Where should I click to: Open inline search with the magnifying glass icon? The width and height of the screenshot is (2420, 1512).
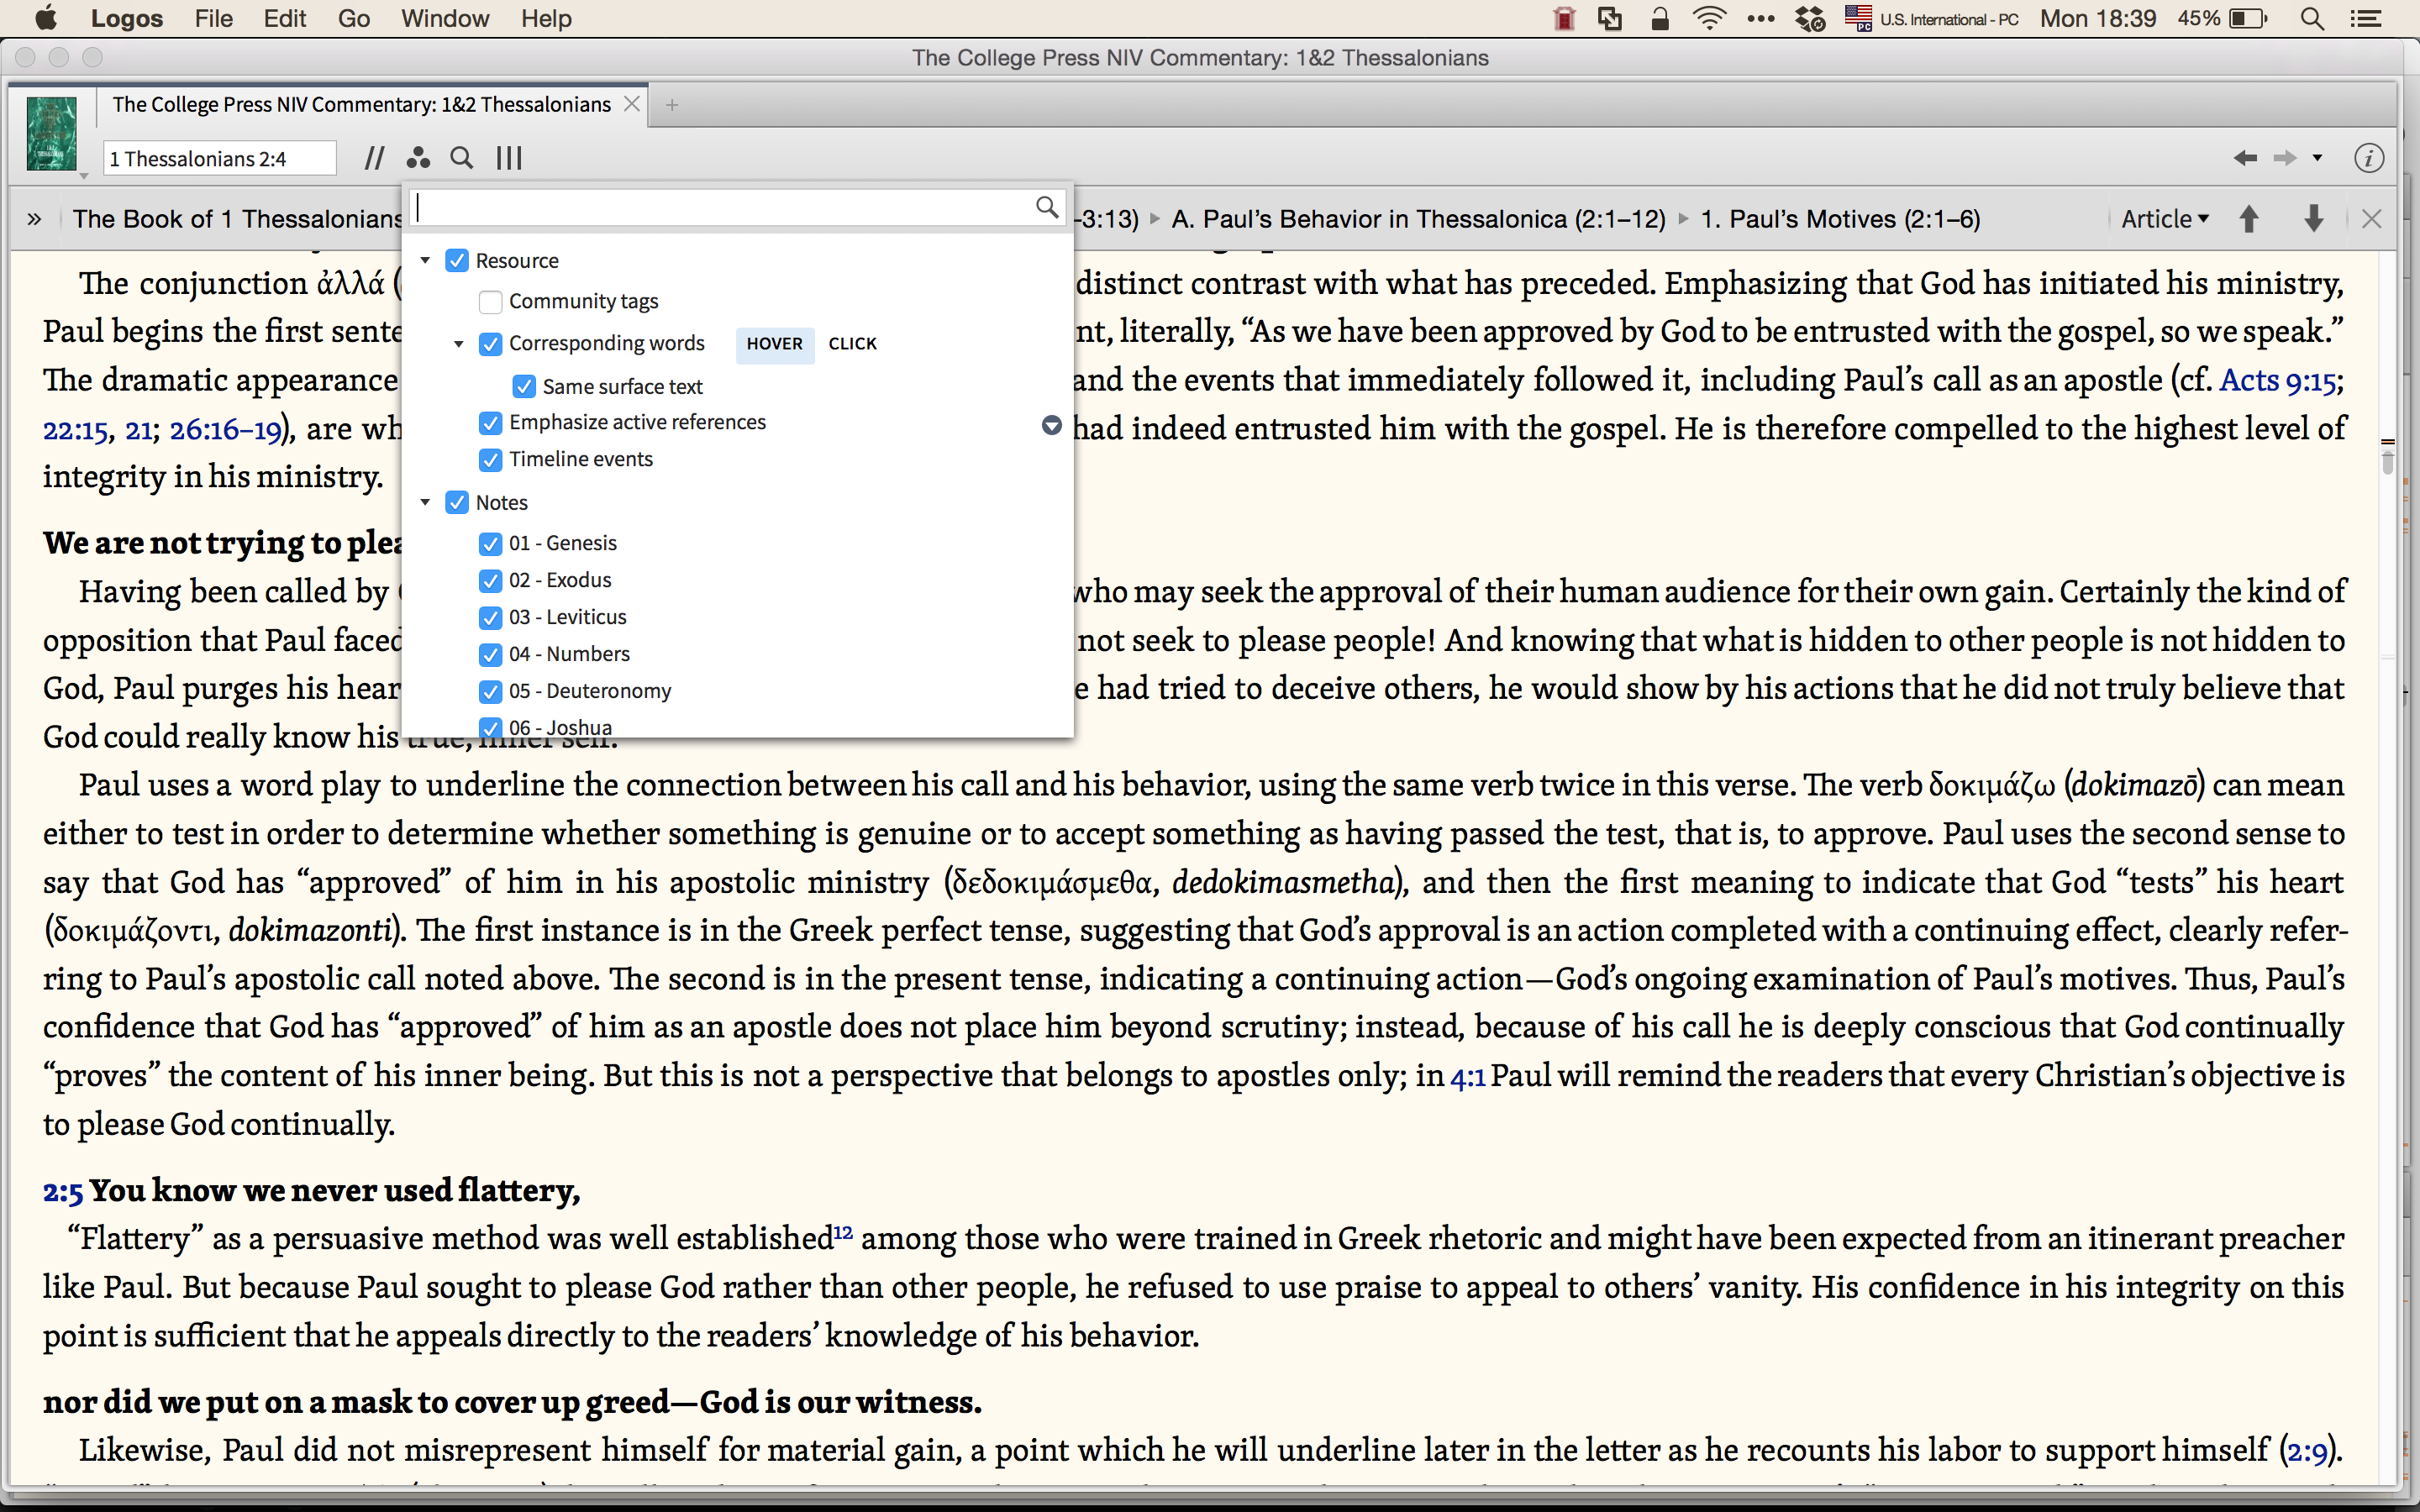462,158
